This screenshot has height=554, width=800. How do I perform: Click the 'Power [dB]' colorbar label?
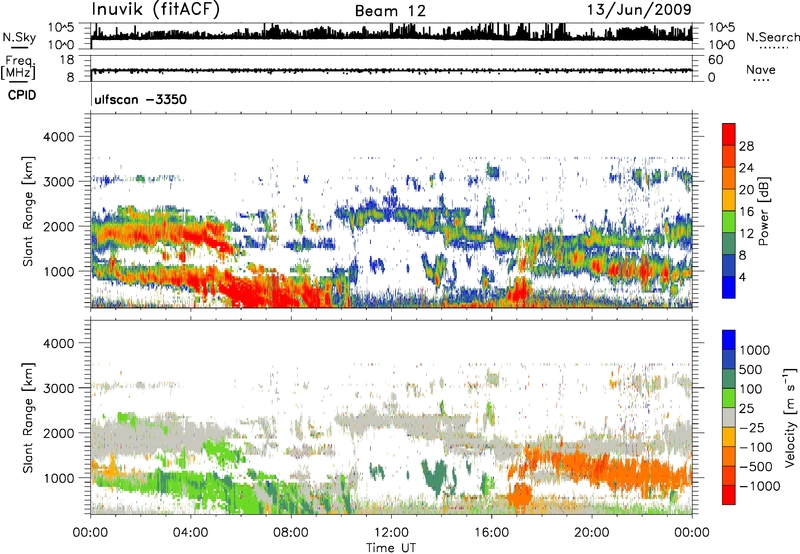click(x=763, y=211)
